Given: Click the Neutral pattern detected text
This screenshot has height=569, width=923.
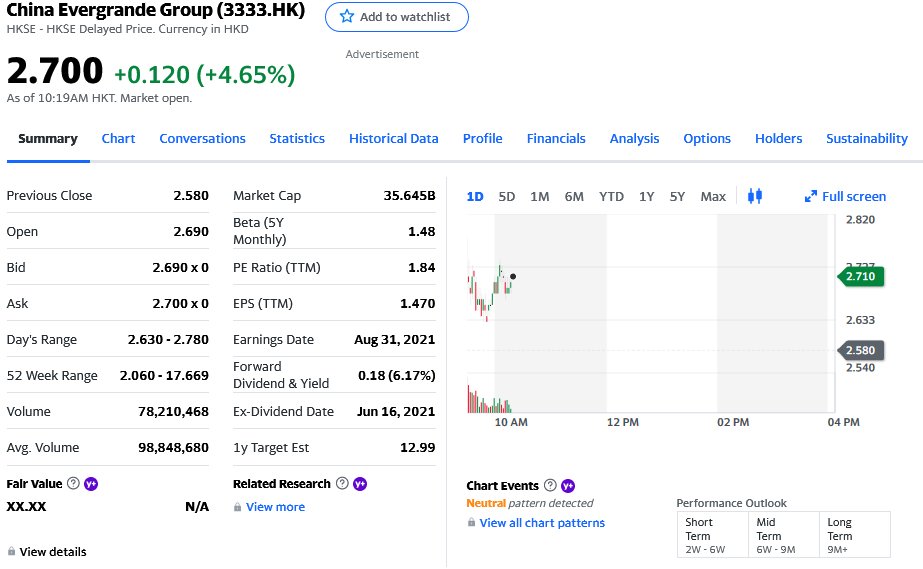Looking at the screenshot, I should [x=529, y=503].
